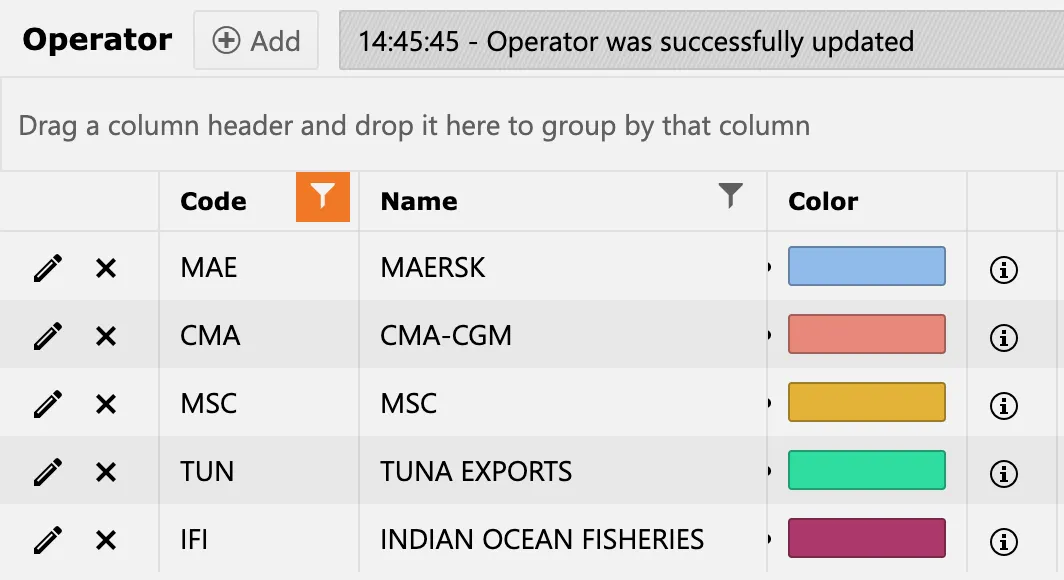Screen dimensions: 1064x580
Task: Show info for the MSC operator
Action: pyautogui.click(x=1004, y=406)
